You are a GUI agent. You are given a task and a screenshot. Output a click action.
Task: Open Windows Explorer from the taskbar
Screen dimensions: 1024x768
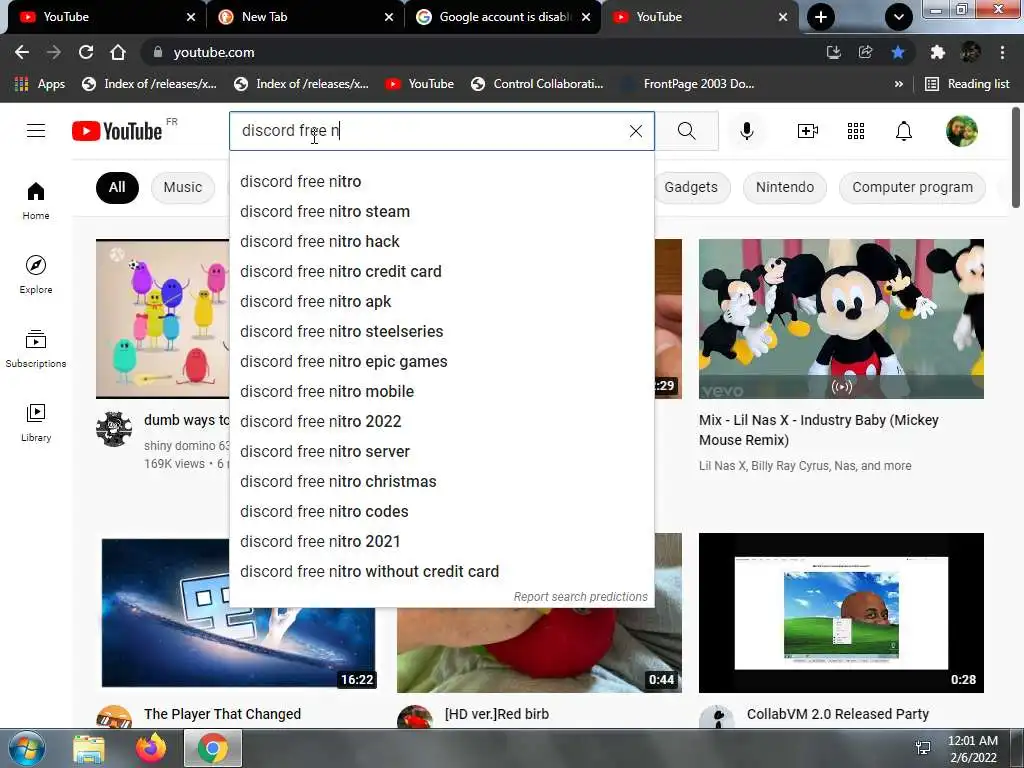tap(88, 748)
